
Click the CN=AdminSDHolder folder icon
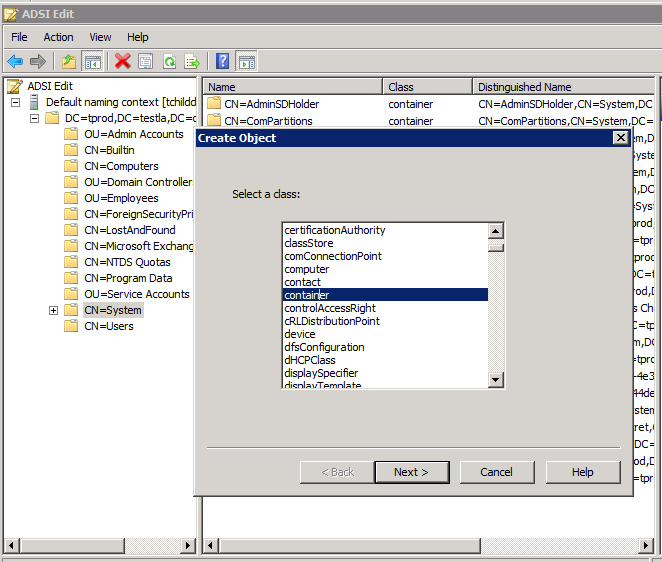[x=214, y=103]
